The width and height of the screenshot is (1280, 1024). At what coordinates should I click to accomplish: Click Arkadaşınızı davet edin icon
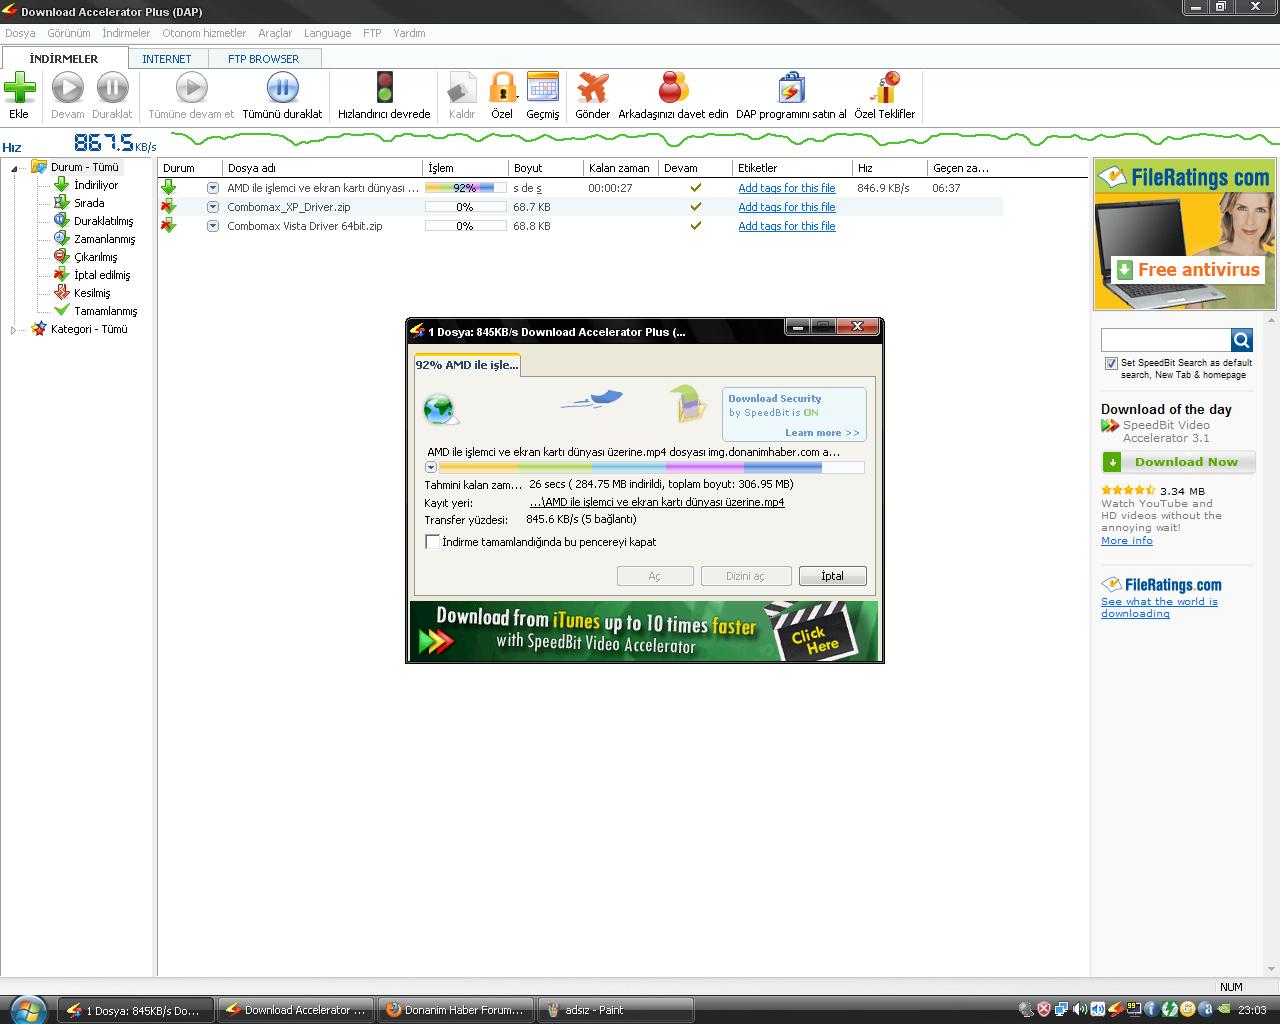673,88
